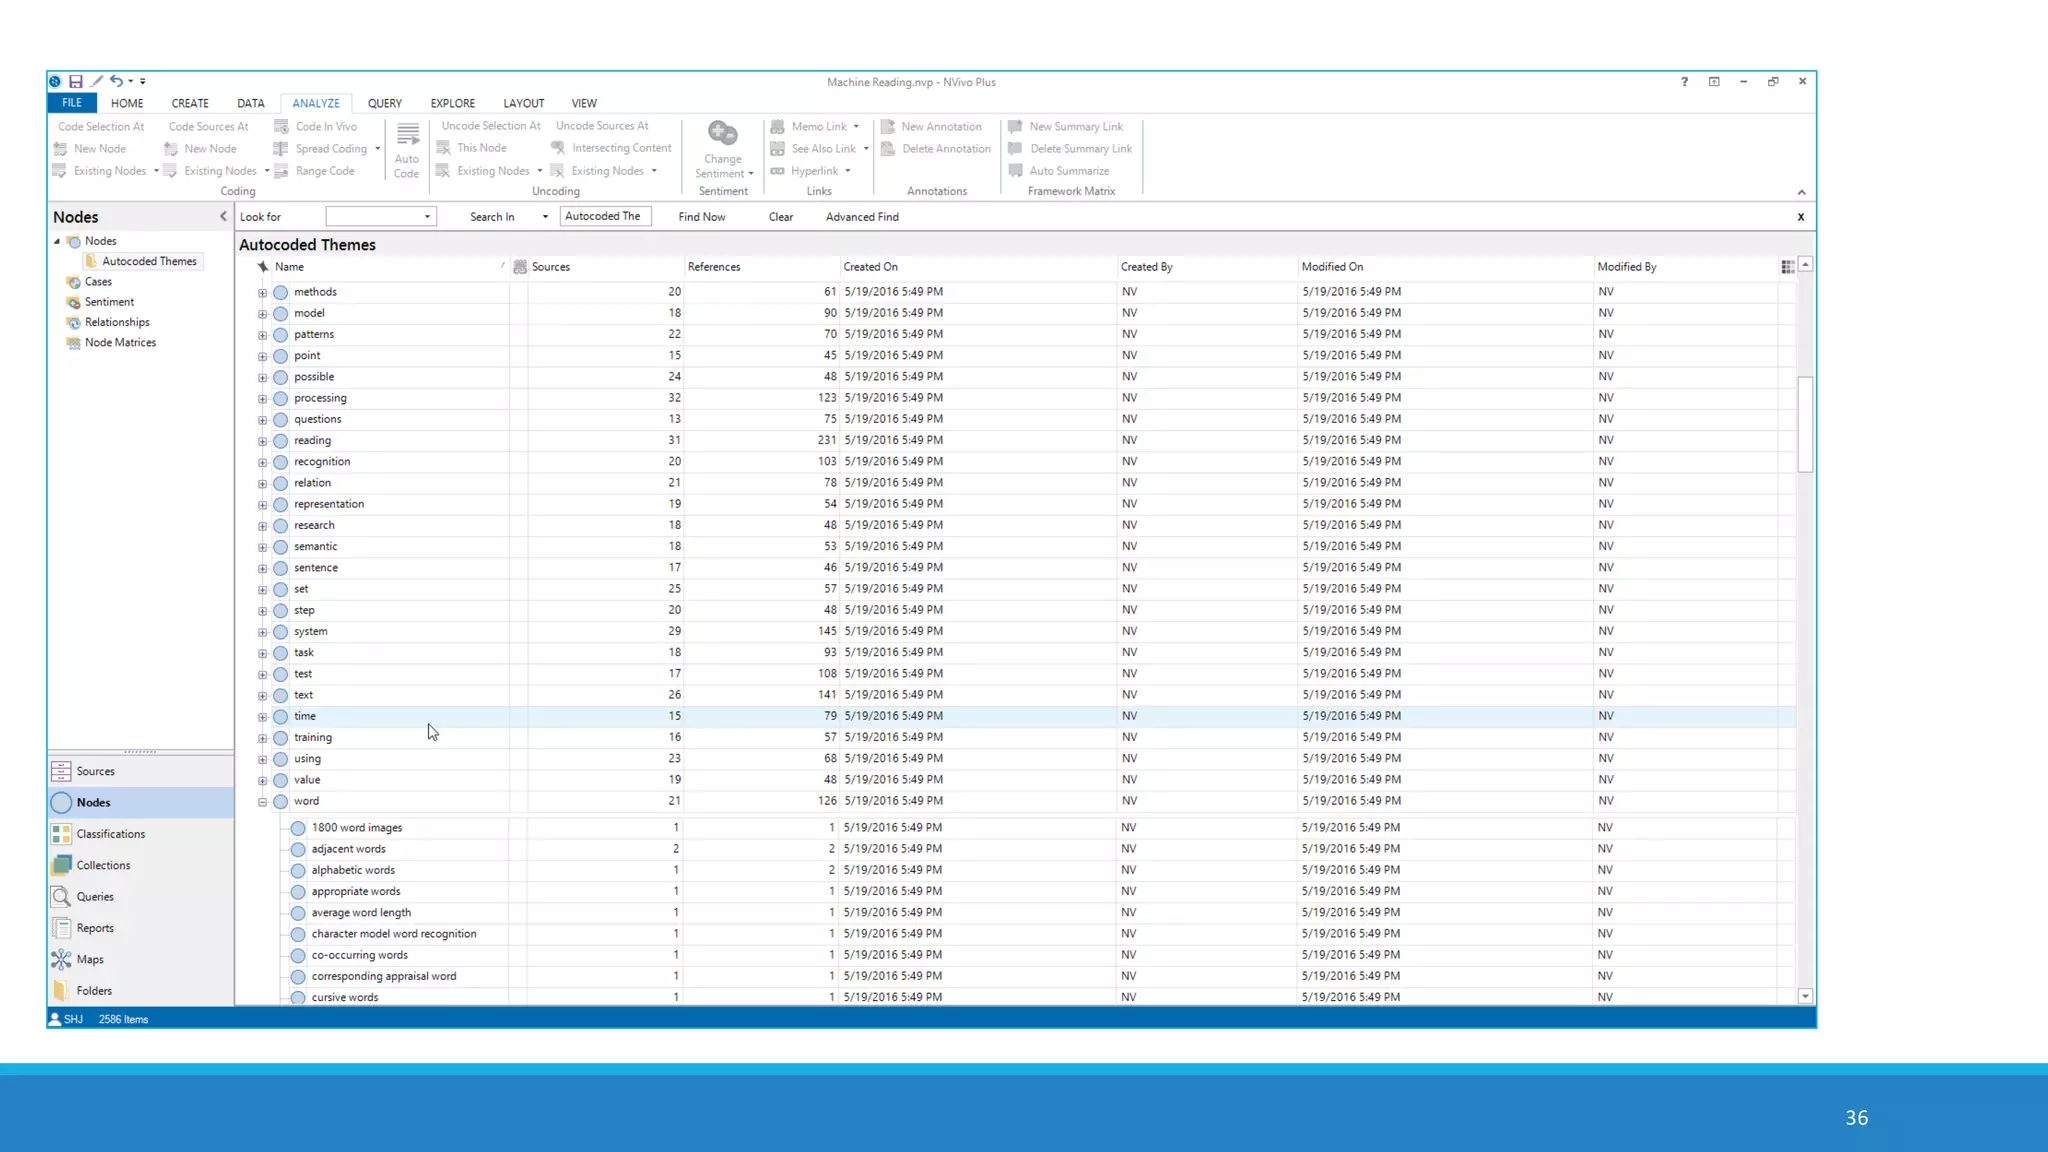Click the scrollbar down arrow
This screenshot has width=2048, height=1152.
pyautogui.click(x=1805, y=997)
